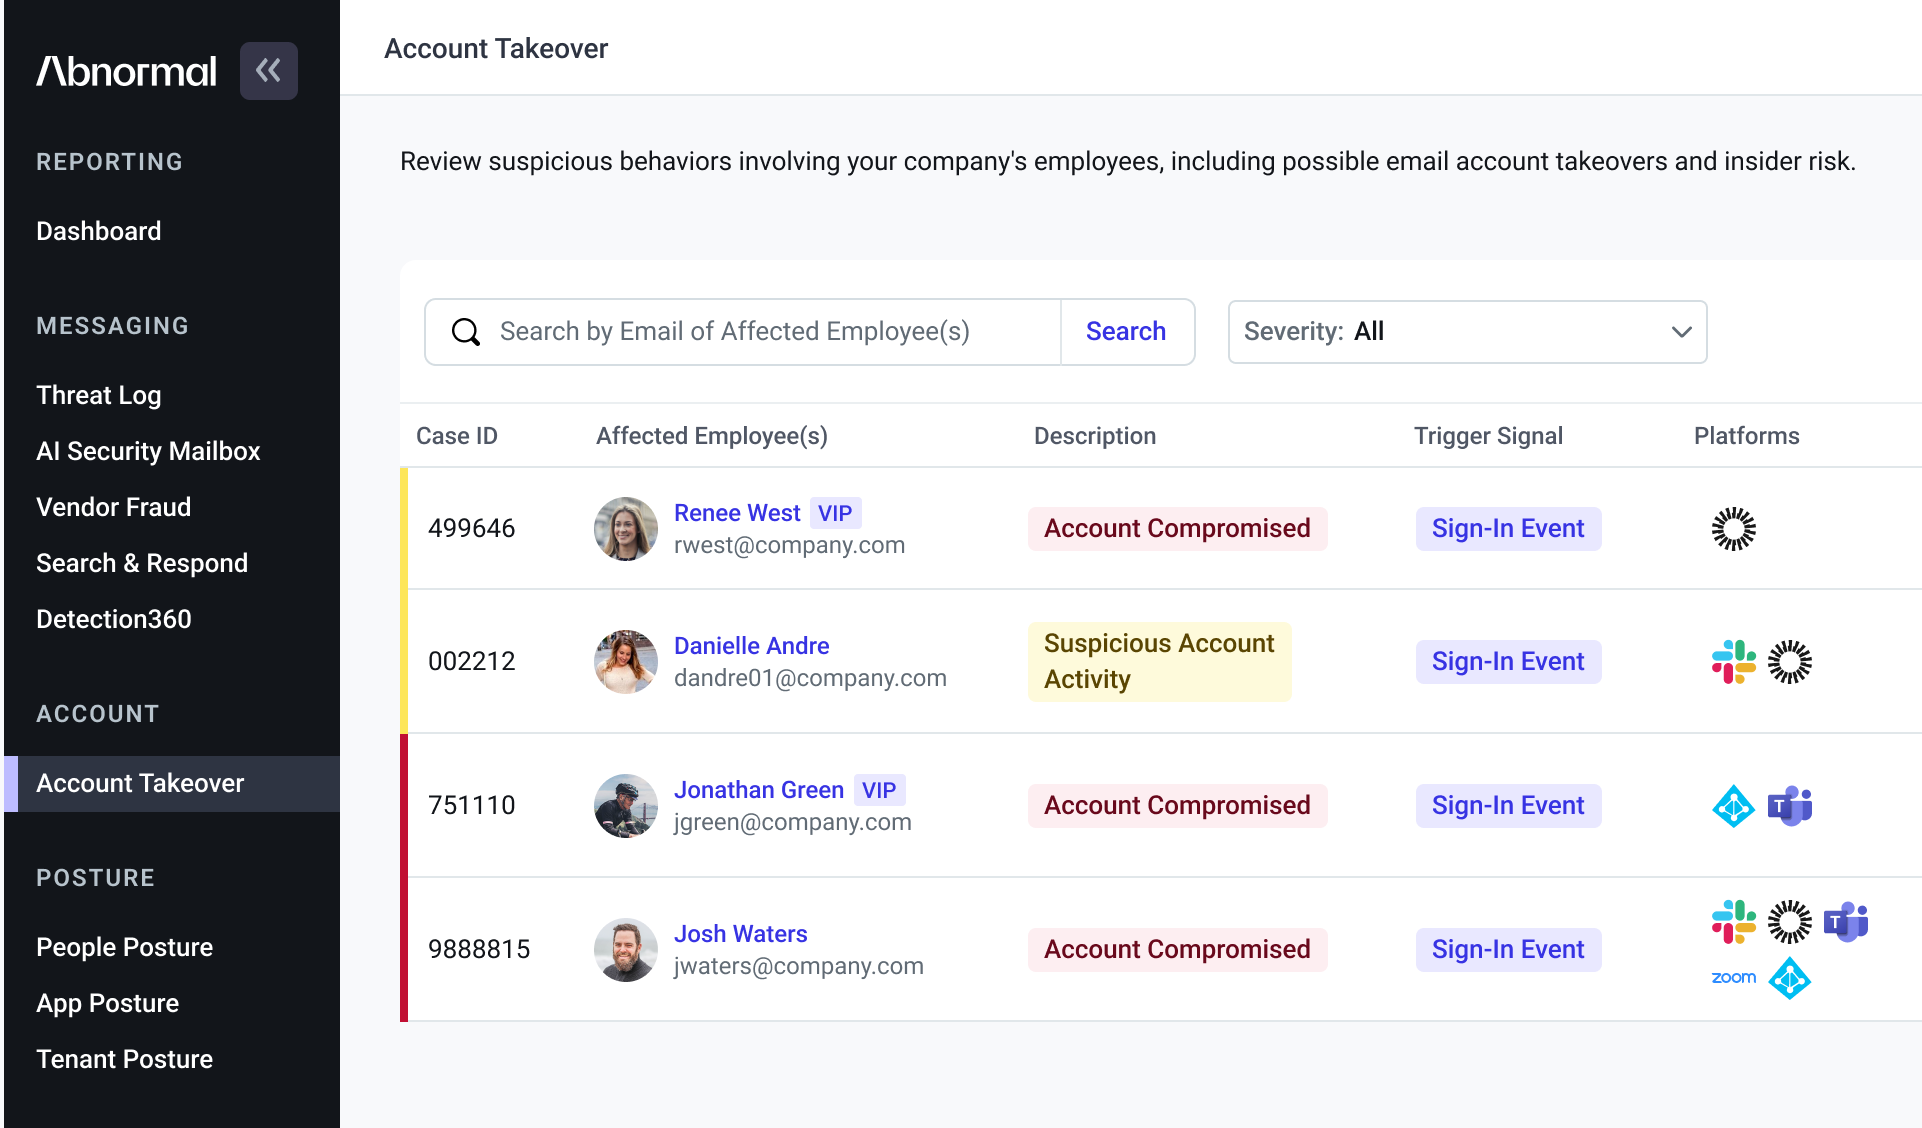Image resolution: width=1922 pixels, height=1128 pixels.
Task: Open Search & Respond page
Action: coord(142,563)
